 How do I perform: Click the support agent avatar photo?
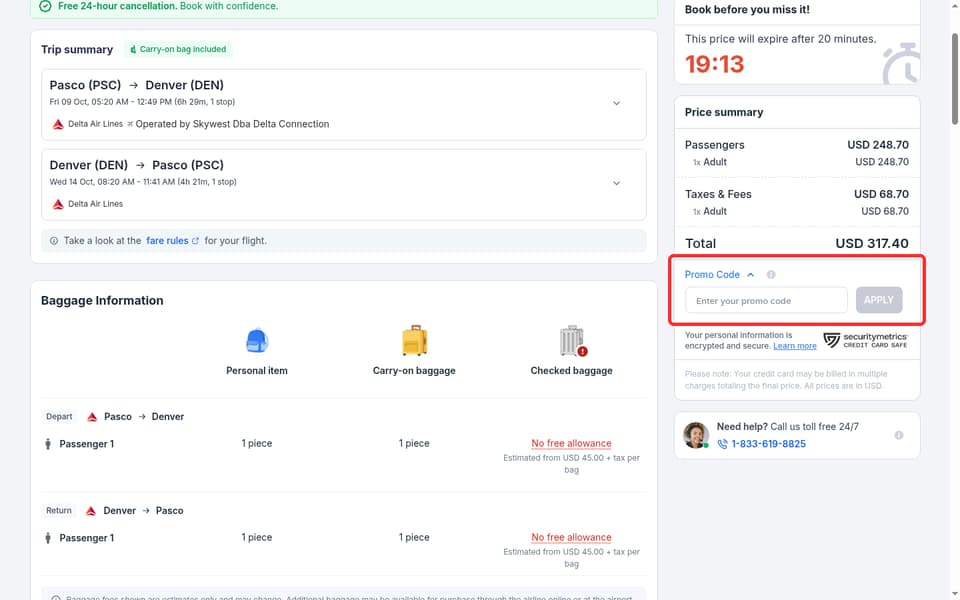(x=696, y=435)
